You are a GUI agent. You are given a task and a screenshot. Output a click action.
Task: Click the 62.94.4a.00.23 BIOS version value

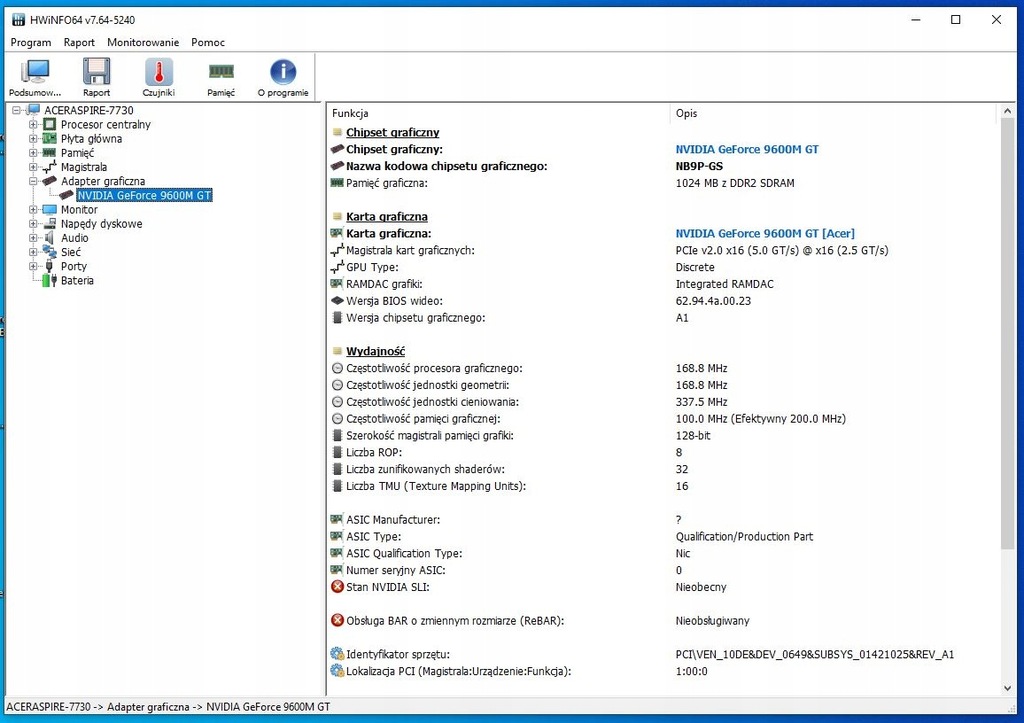point(713,301)
